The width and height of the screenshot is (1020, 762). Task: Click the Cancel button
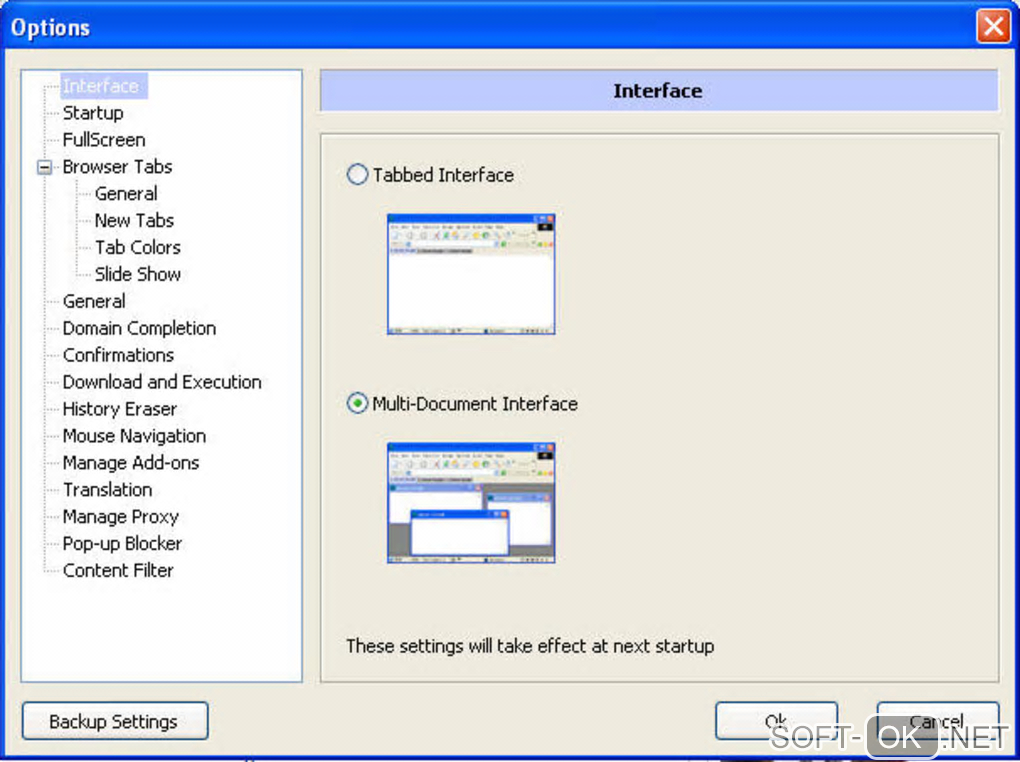pos(937,720)
